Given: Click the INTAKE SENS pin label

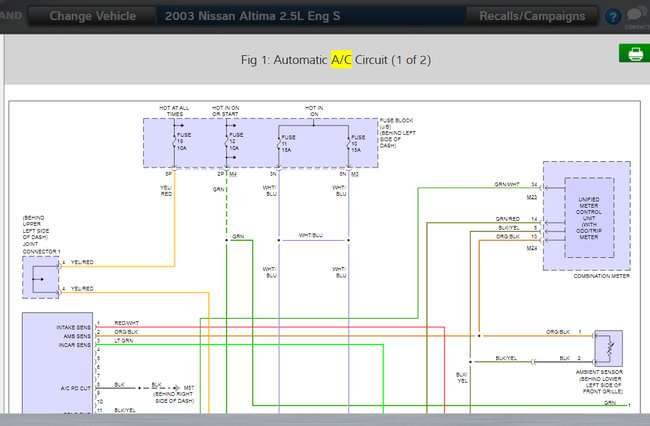Looking at the screenshot, I should pyautogui.click(x=73, y=327).
